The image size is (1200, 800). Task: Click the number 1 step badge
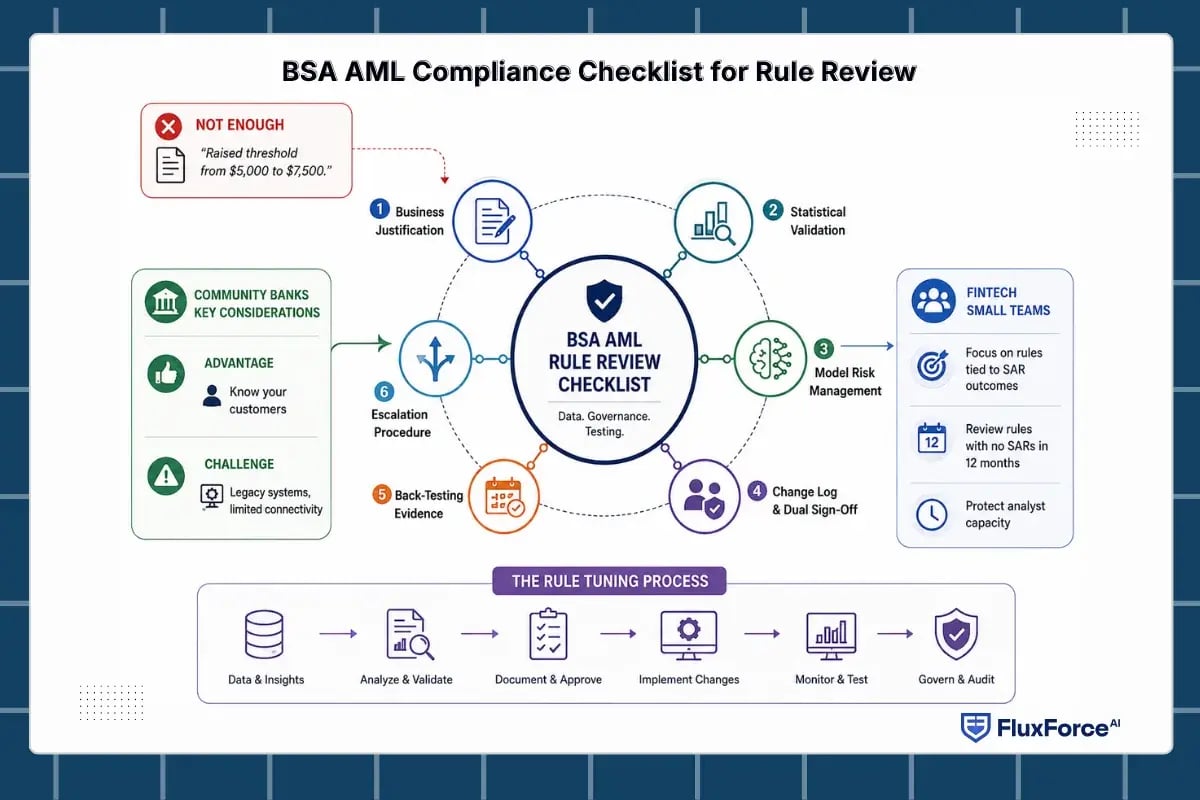point(378,208)
